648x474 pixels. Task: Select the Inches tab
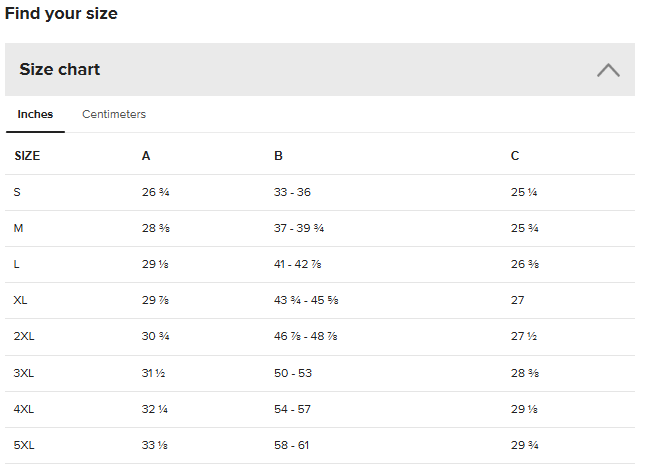tap(35, 115)
